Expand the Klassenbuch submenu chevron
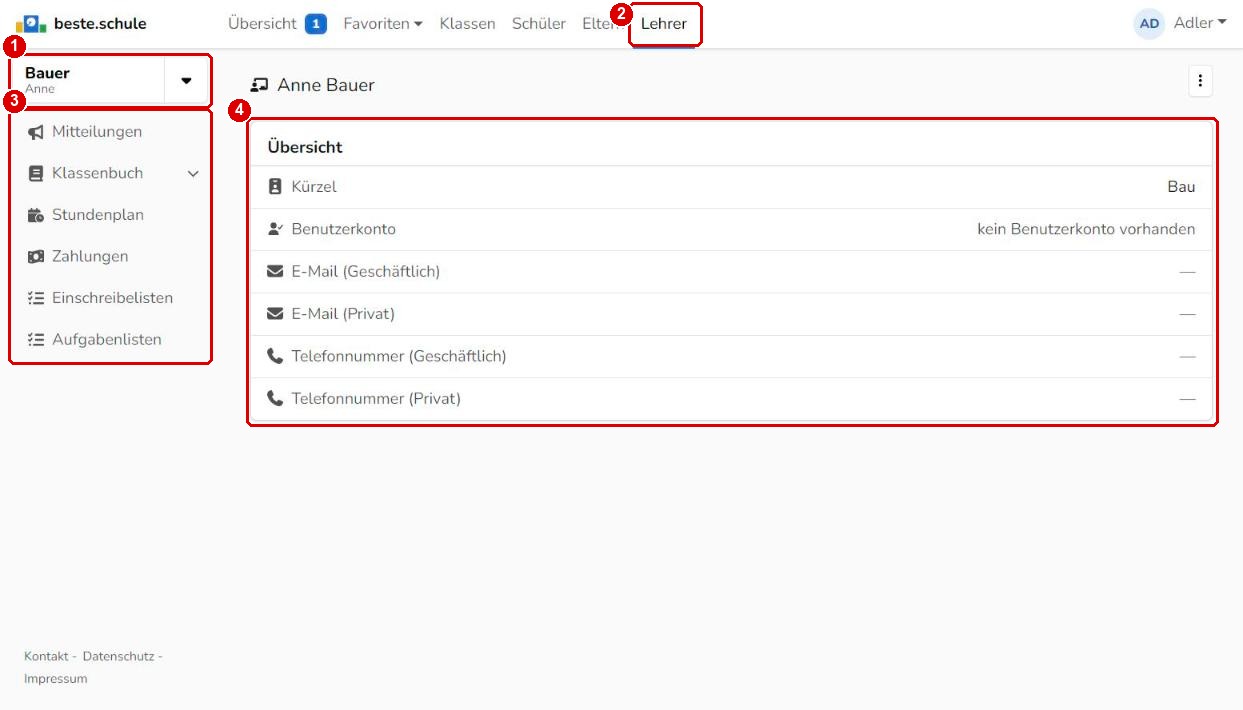This screenshot has width=1243, height=710. 193,174
